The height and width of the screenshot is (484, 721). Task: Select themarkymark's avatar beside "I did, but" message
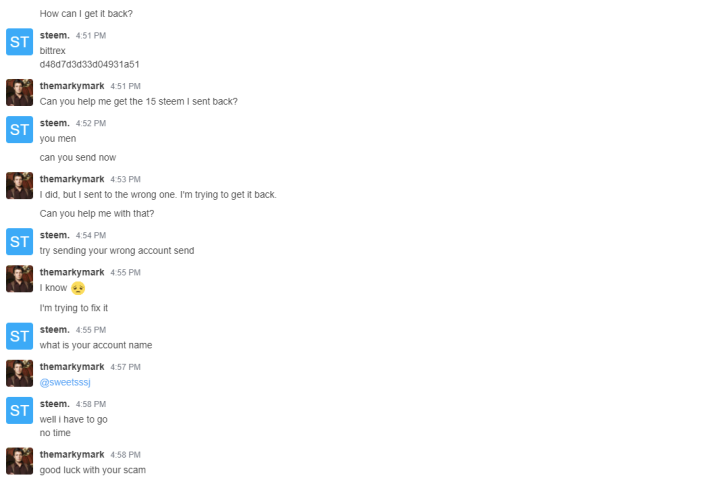click(x=20, y=185)
